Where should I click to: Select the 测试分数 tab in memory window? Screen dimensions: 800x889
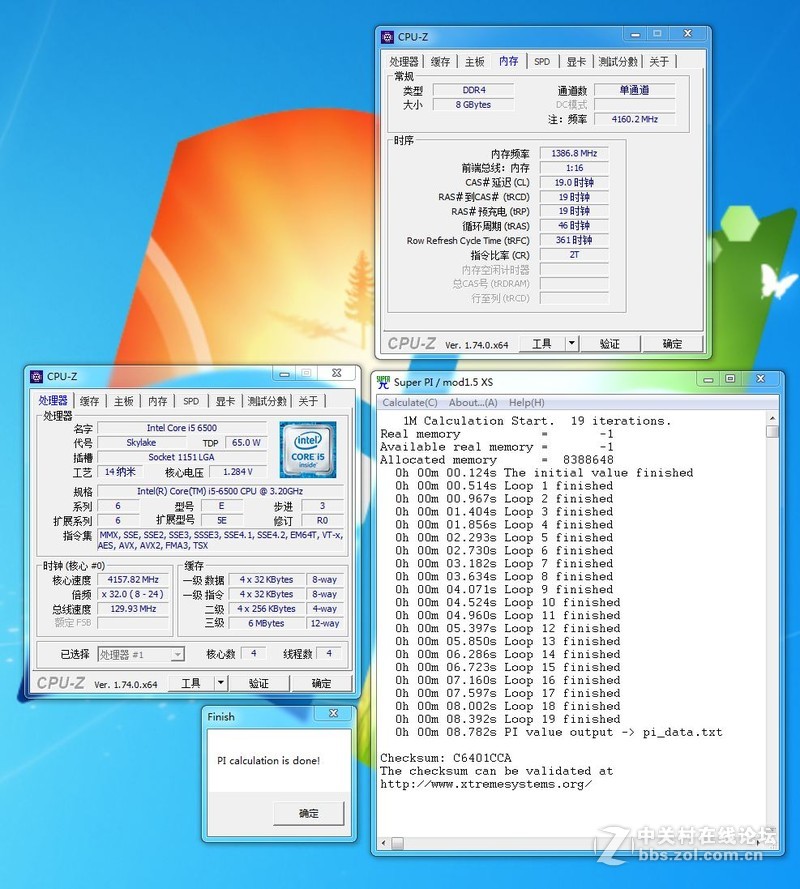618,61
